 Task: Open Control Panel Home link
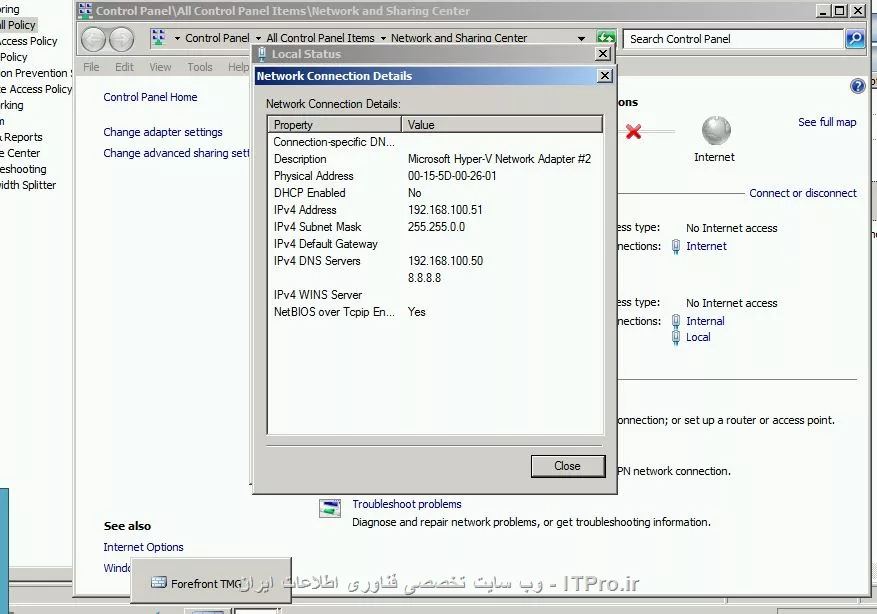coord(150,97)
